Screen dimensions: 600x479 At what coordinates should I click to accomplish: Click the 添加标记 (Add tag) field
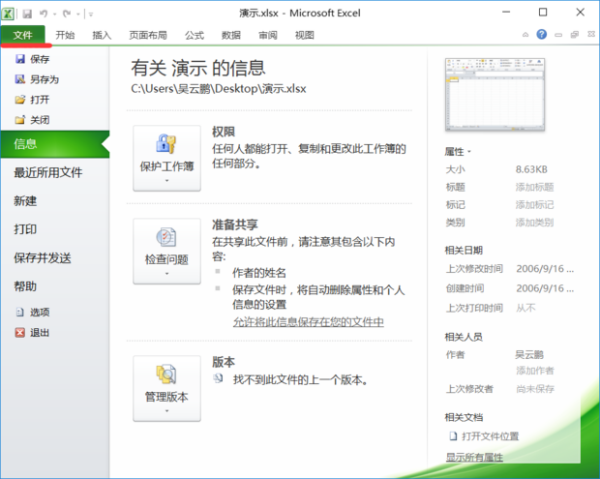tap(535, 205)
